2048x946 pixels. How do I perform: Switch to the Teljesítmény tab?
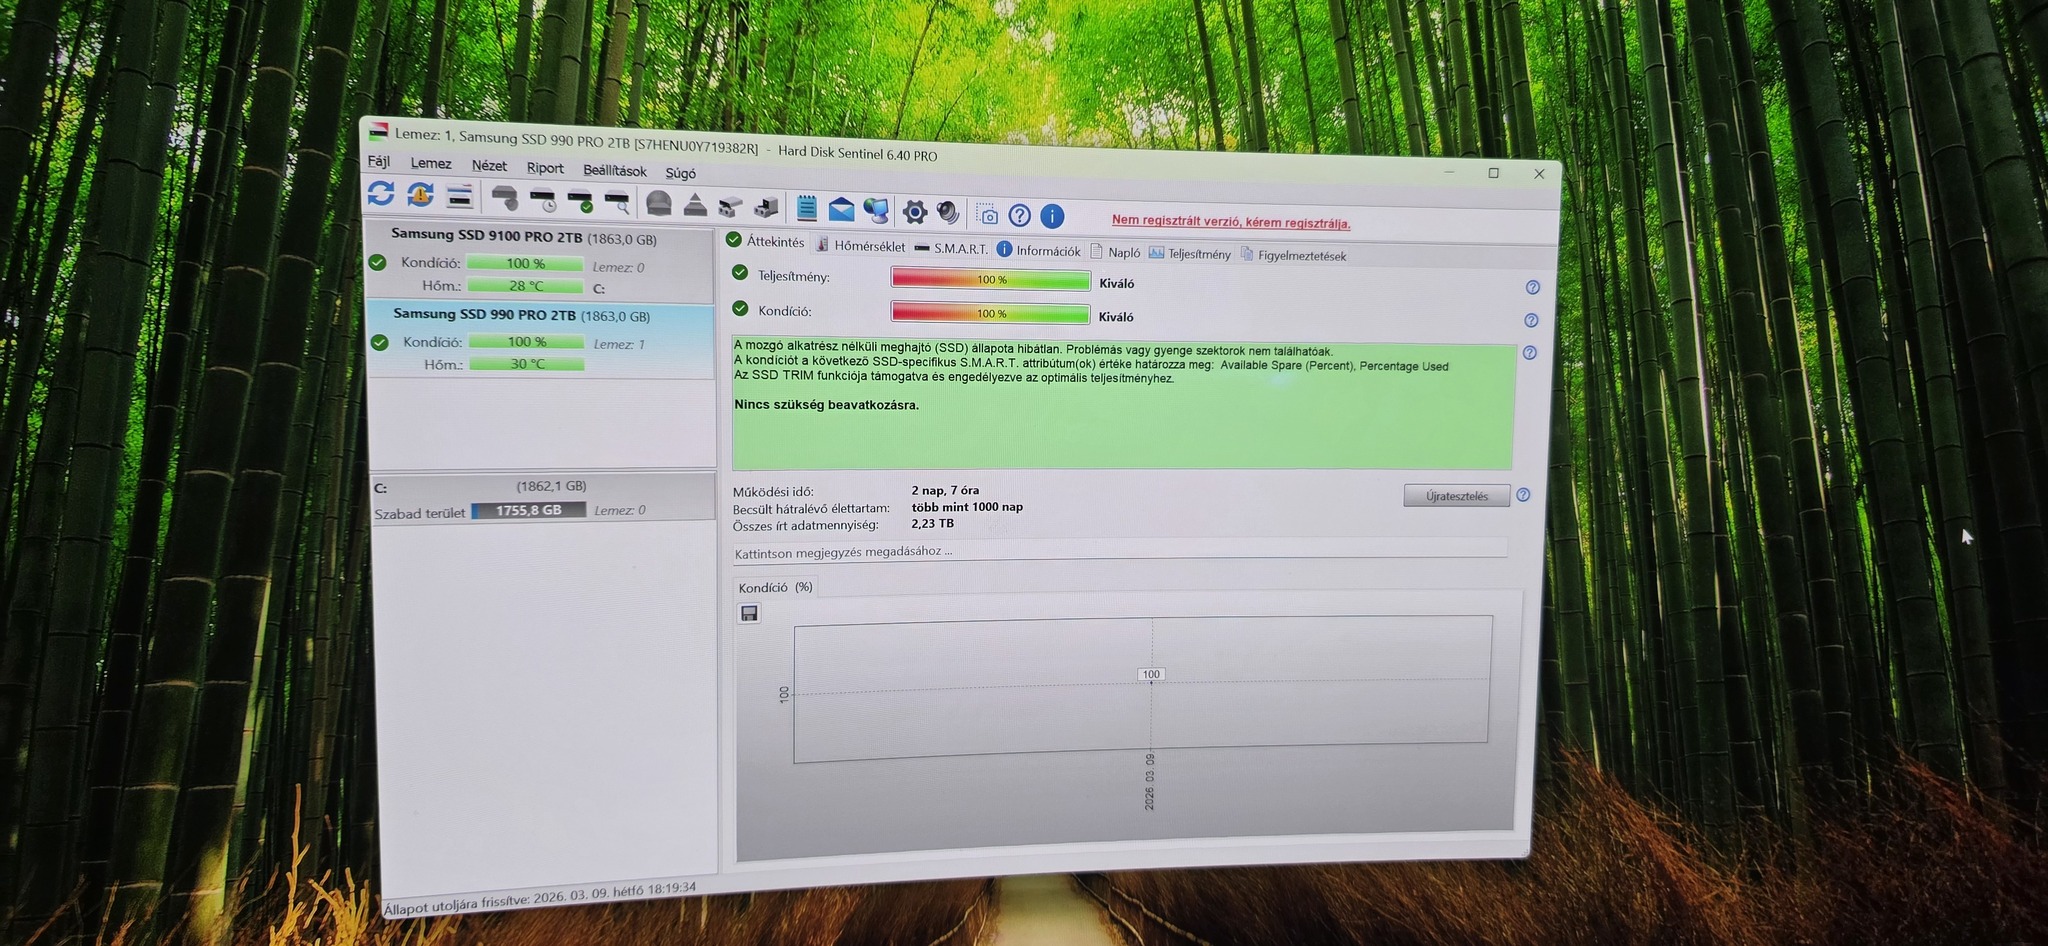coord(1190,254)
